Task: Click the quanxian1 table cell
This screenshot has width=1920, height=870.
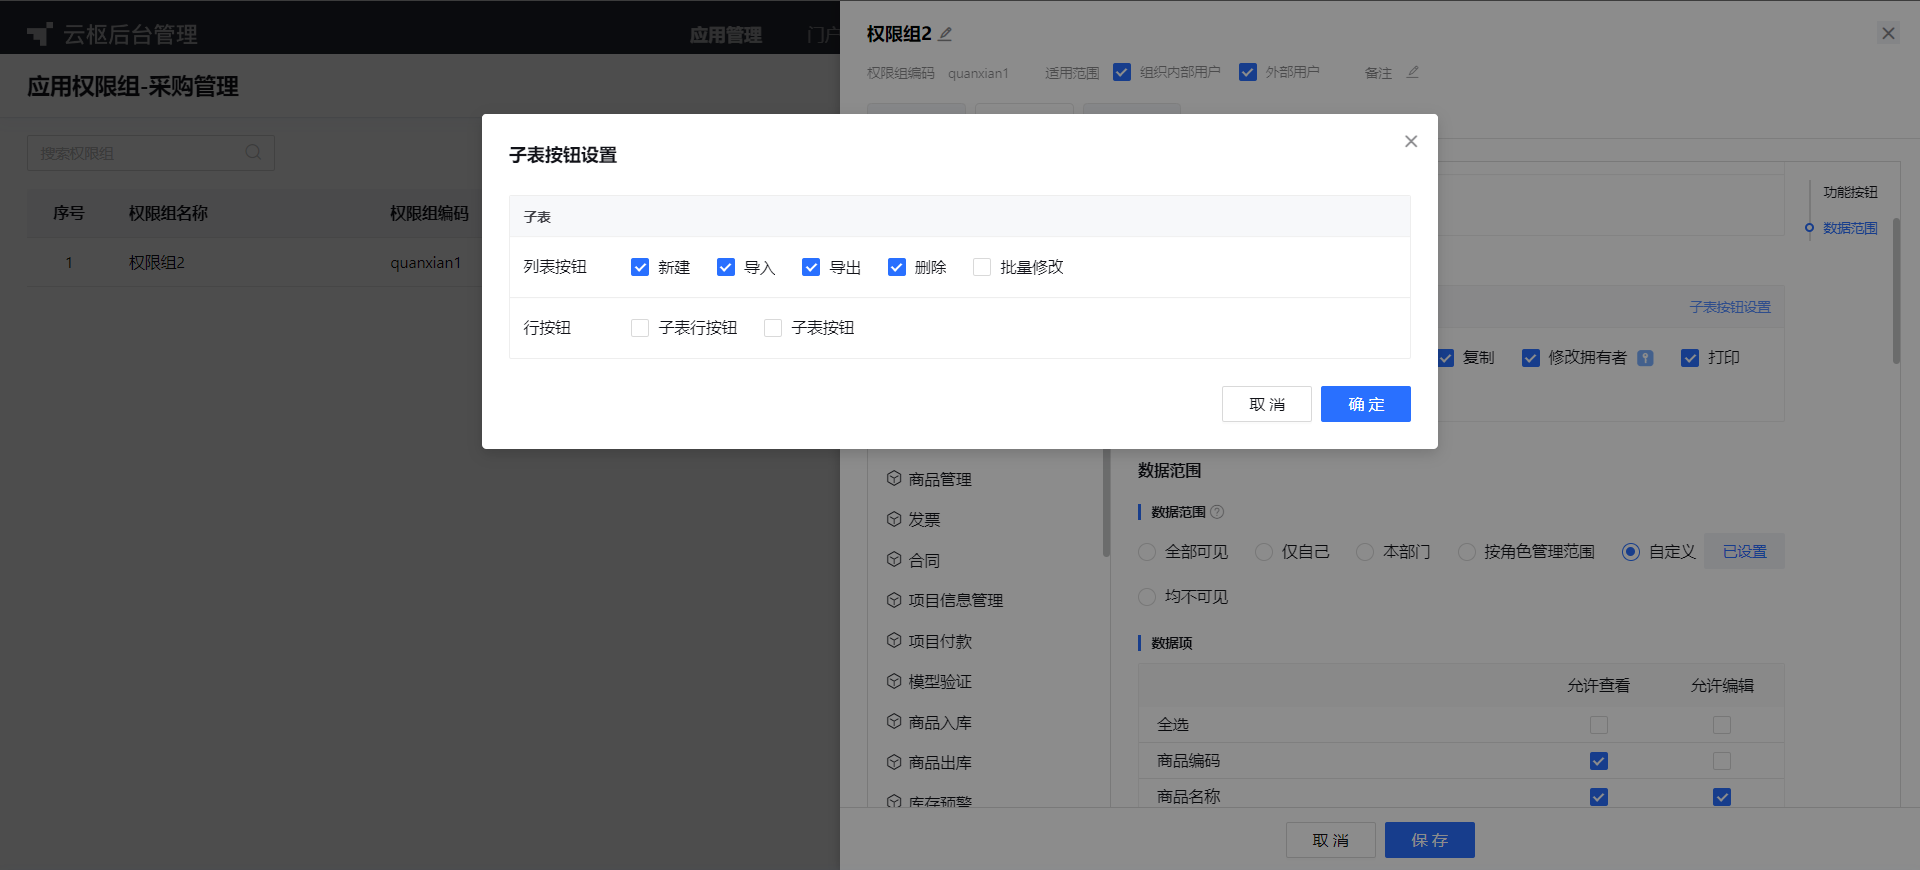Action: [x=426, y=262]
